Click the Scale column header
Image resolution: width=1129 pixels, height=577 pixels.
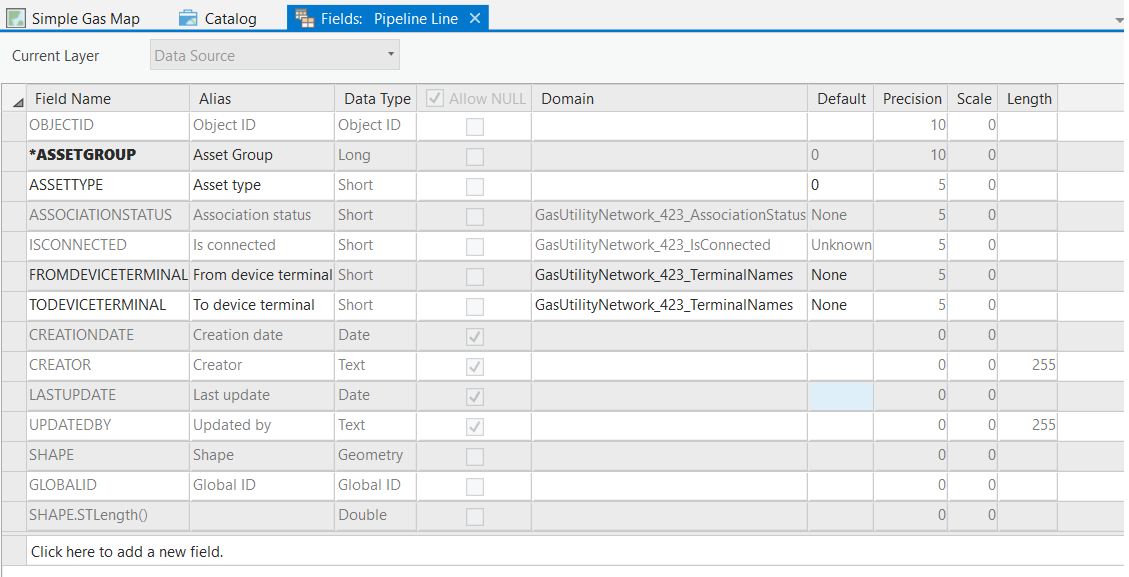click(973, 99)
